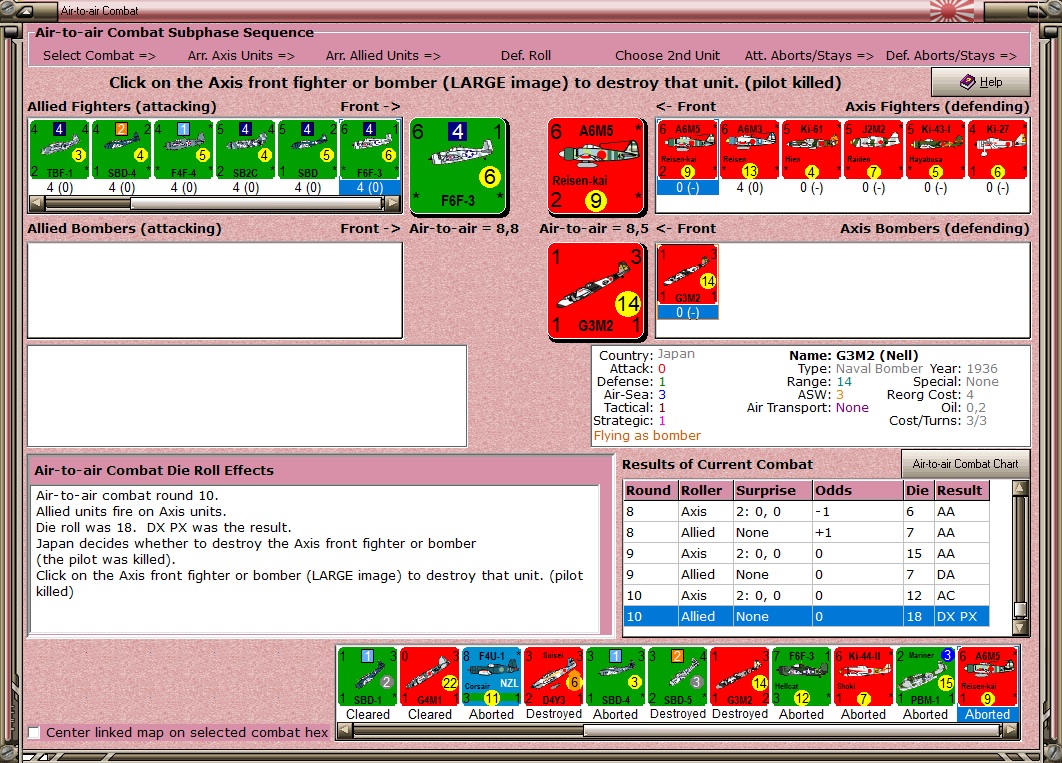Click the Cleared SBD-1 unit in results strip

coord(368,677)
